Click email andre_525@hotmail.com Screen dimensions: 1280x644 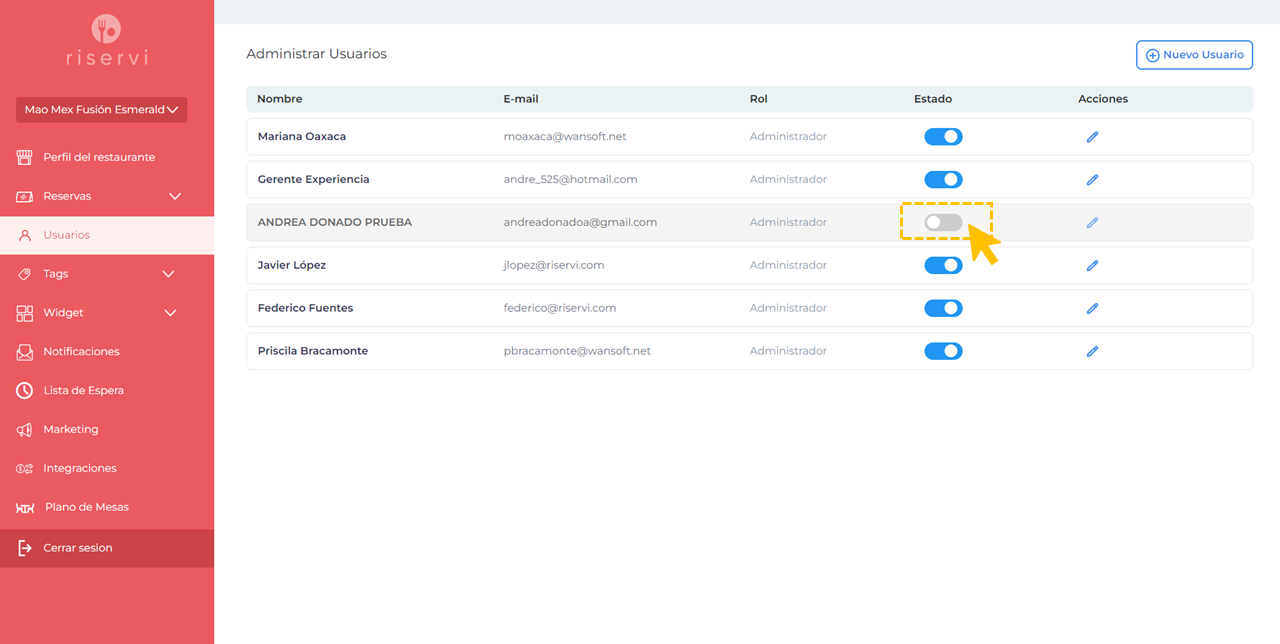click(571, 180)
